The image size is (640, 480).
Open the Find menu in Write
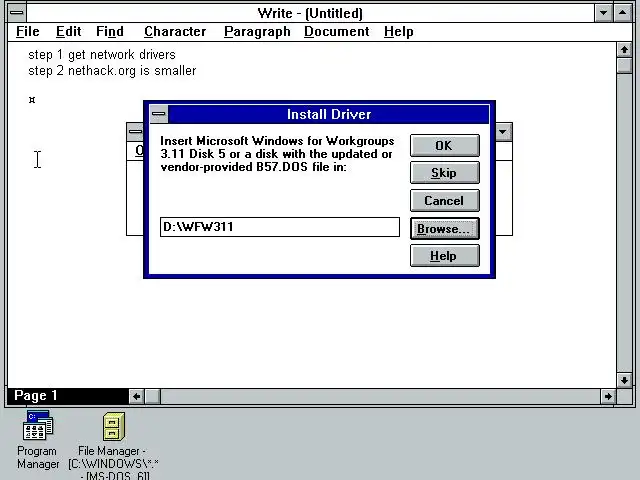click(110, 31)
